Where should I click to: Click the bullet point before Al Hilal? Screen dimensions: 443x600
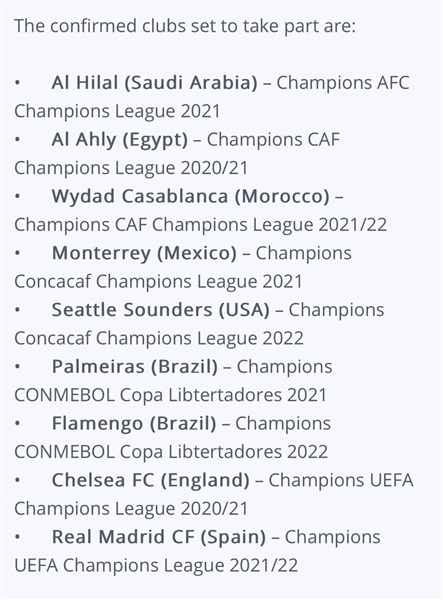(x=17, y=83)
